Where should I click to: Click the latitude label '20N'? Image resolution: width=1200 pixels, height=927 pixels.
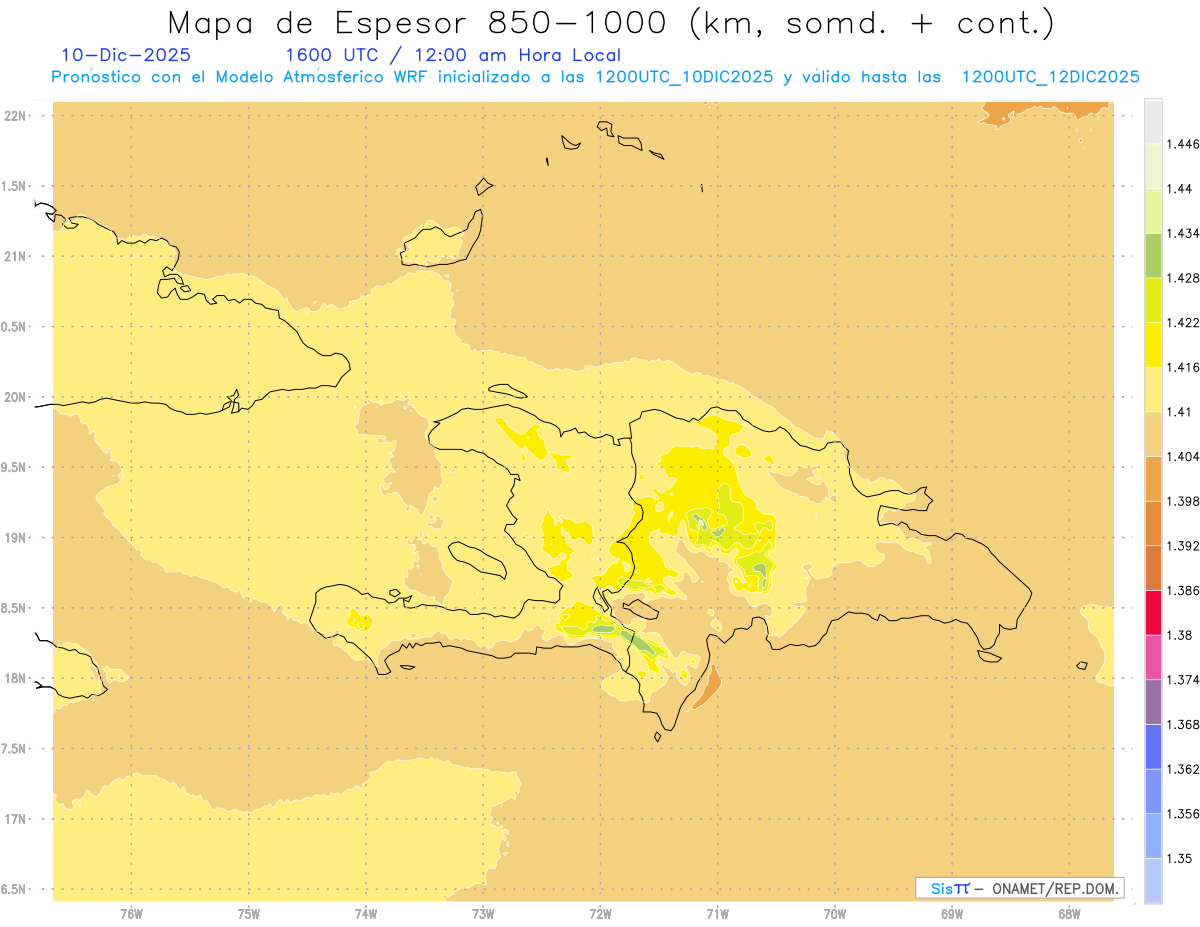click(15, 397)
